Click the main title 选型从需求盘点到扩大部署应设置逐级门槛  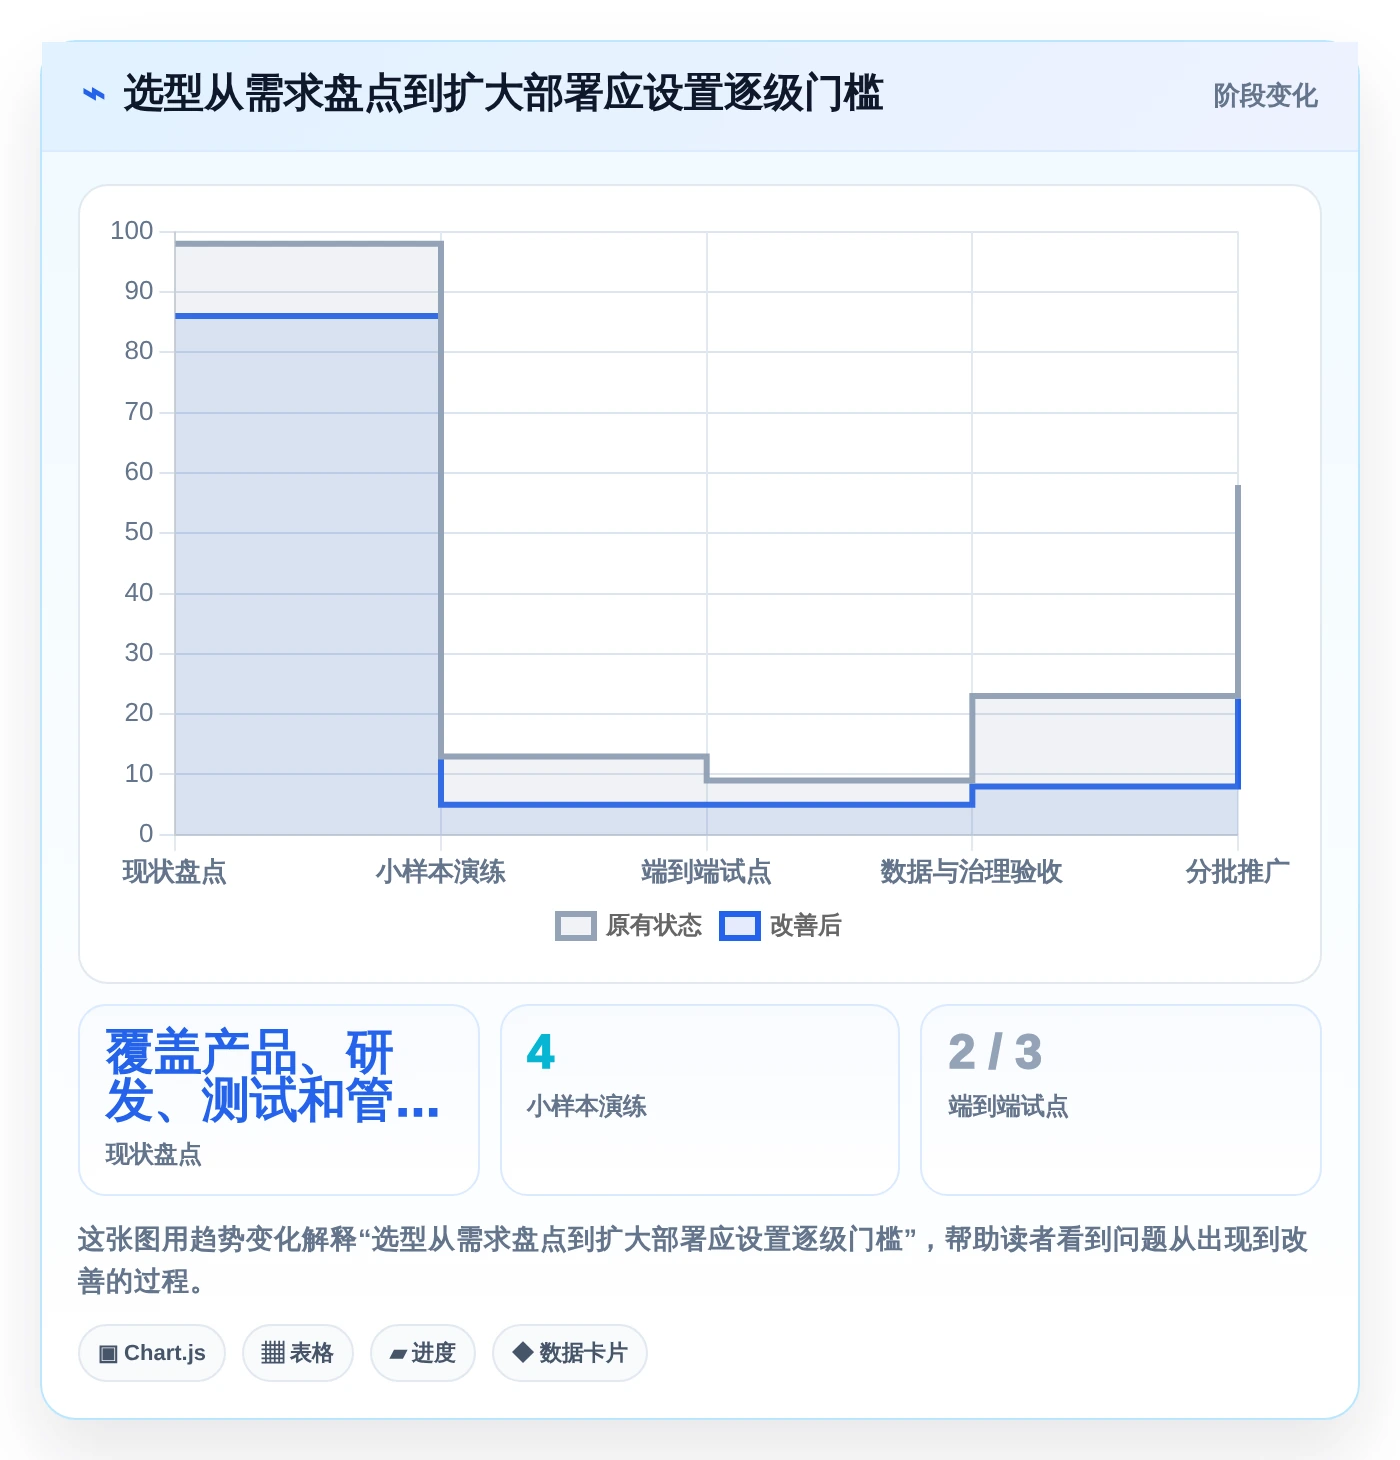[503, 94]
